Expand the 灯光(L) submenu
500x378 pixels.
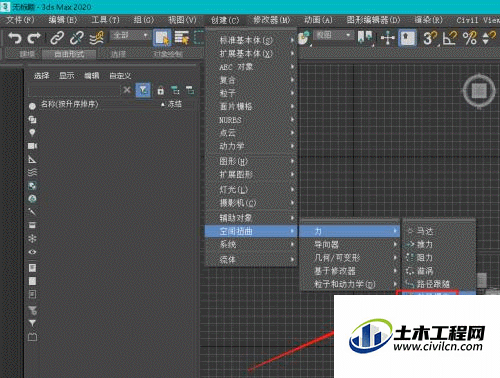[x=251, y=189]
